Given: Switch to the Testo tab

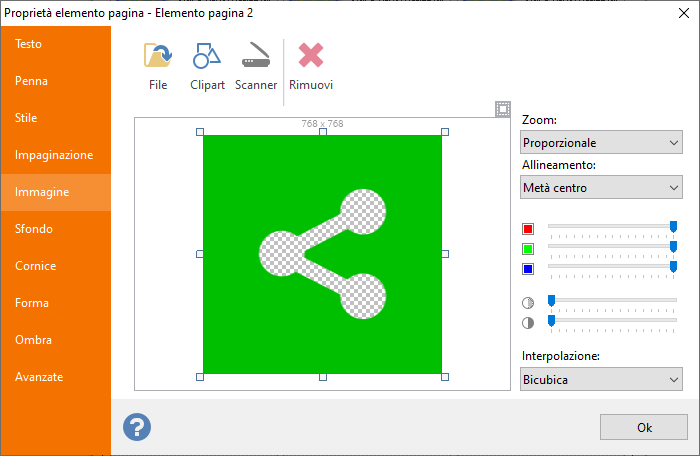Looking at the screenshot, I should click(x=56, y=44).
